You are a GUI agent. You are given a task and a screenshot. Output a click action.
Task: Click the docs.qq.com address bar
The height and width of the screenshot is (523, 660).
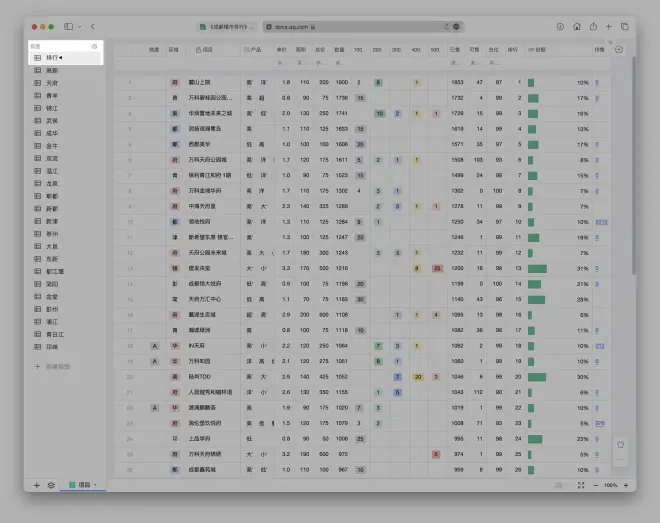point(360,26)
